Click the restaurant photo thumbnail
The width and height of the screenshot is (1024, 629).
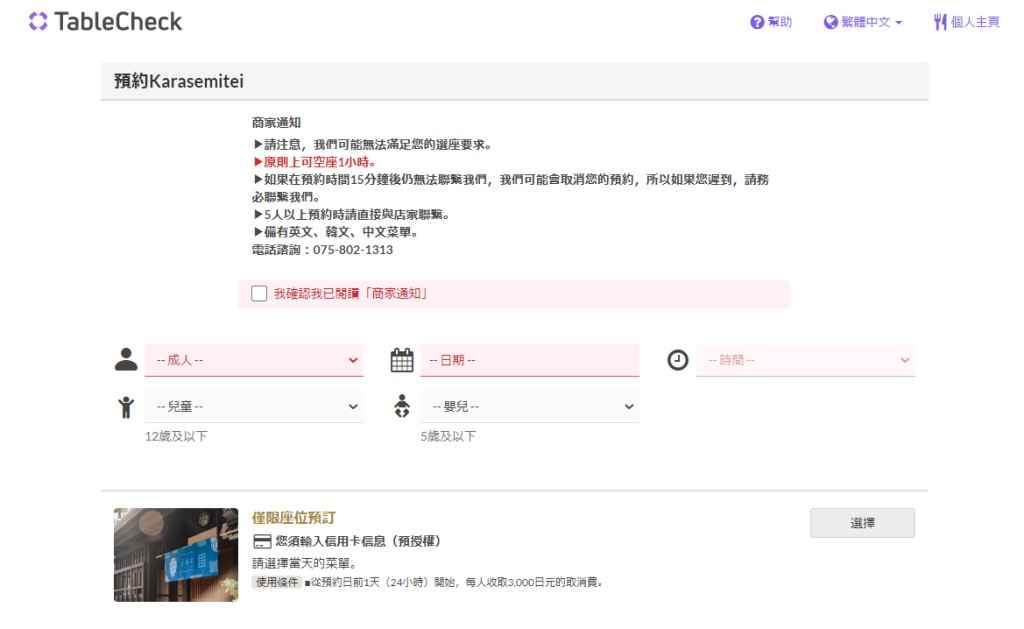pos(176,555)
